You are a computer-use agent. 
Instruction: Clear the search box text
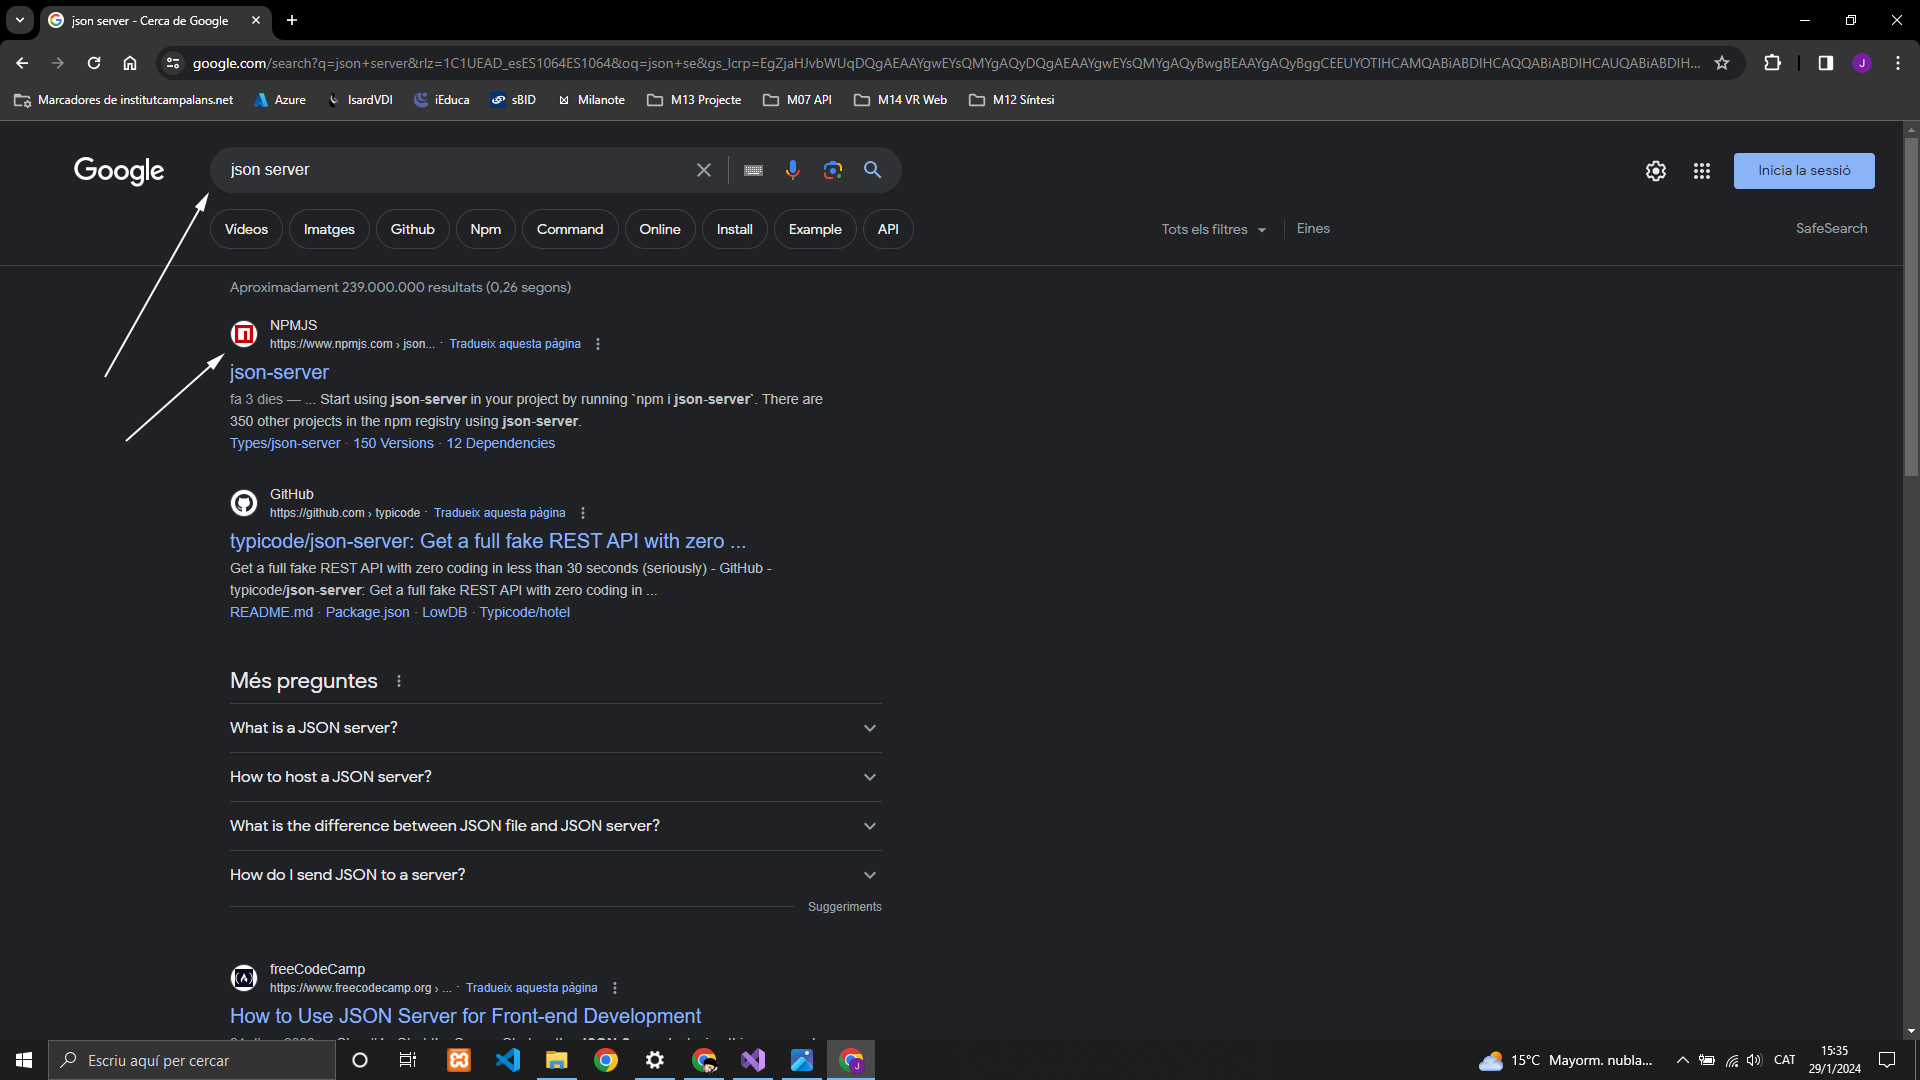tap(703, 170)
